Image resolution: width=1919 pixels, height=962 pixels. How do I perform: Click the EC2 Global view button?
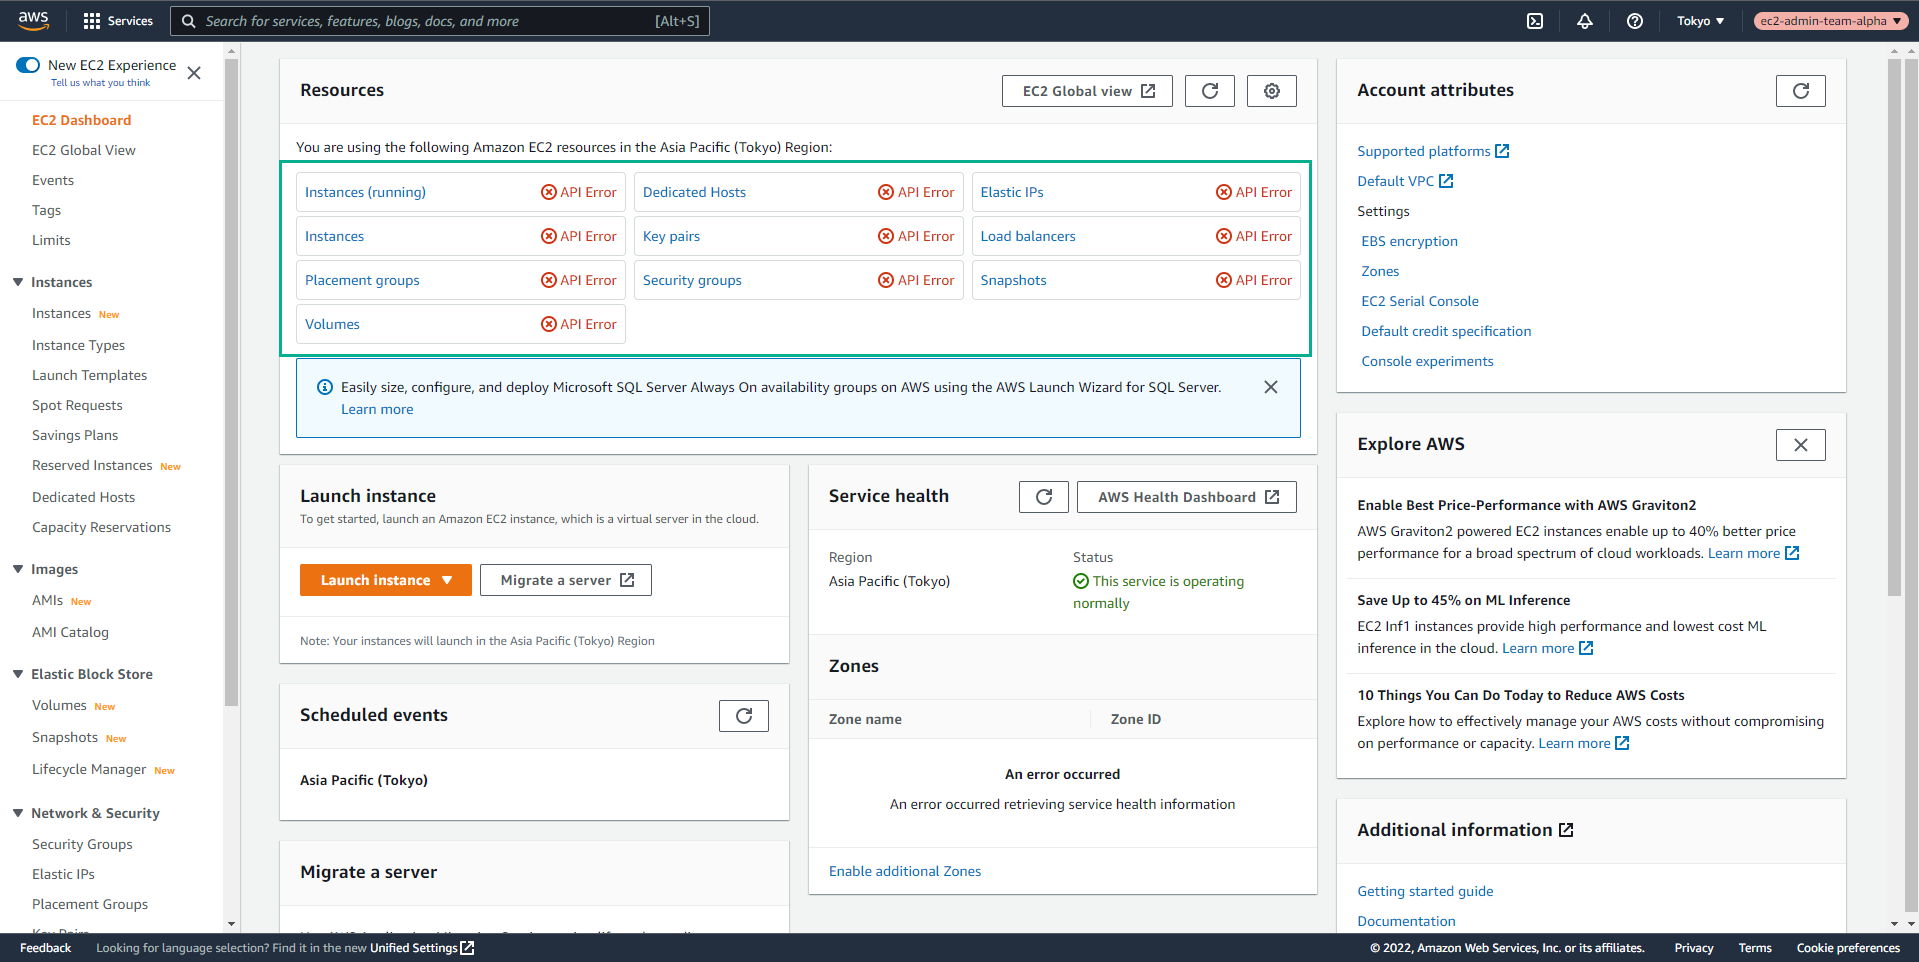[1087, 91]
